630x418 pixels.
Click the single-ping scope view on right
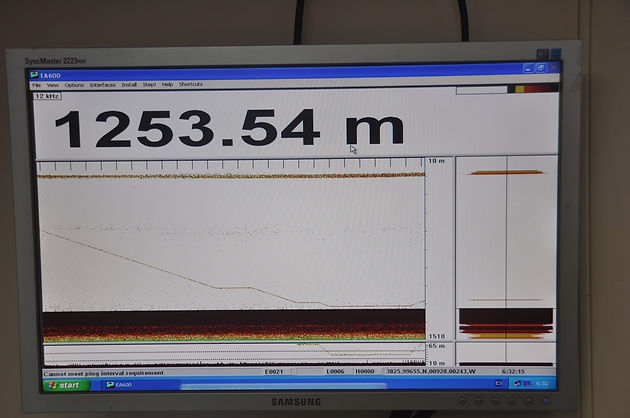[x=506, y=248]
